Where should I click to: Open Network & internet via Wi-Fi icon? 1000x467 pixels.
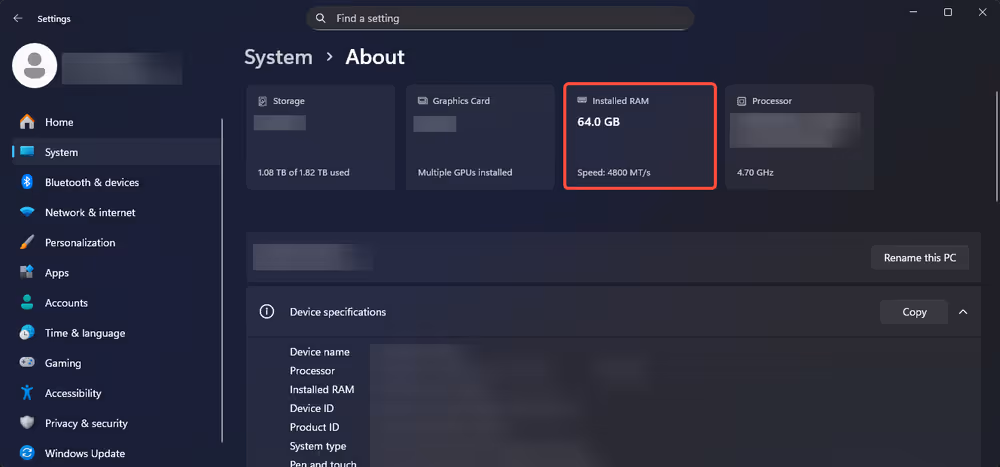click(x=27, y=213)
